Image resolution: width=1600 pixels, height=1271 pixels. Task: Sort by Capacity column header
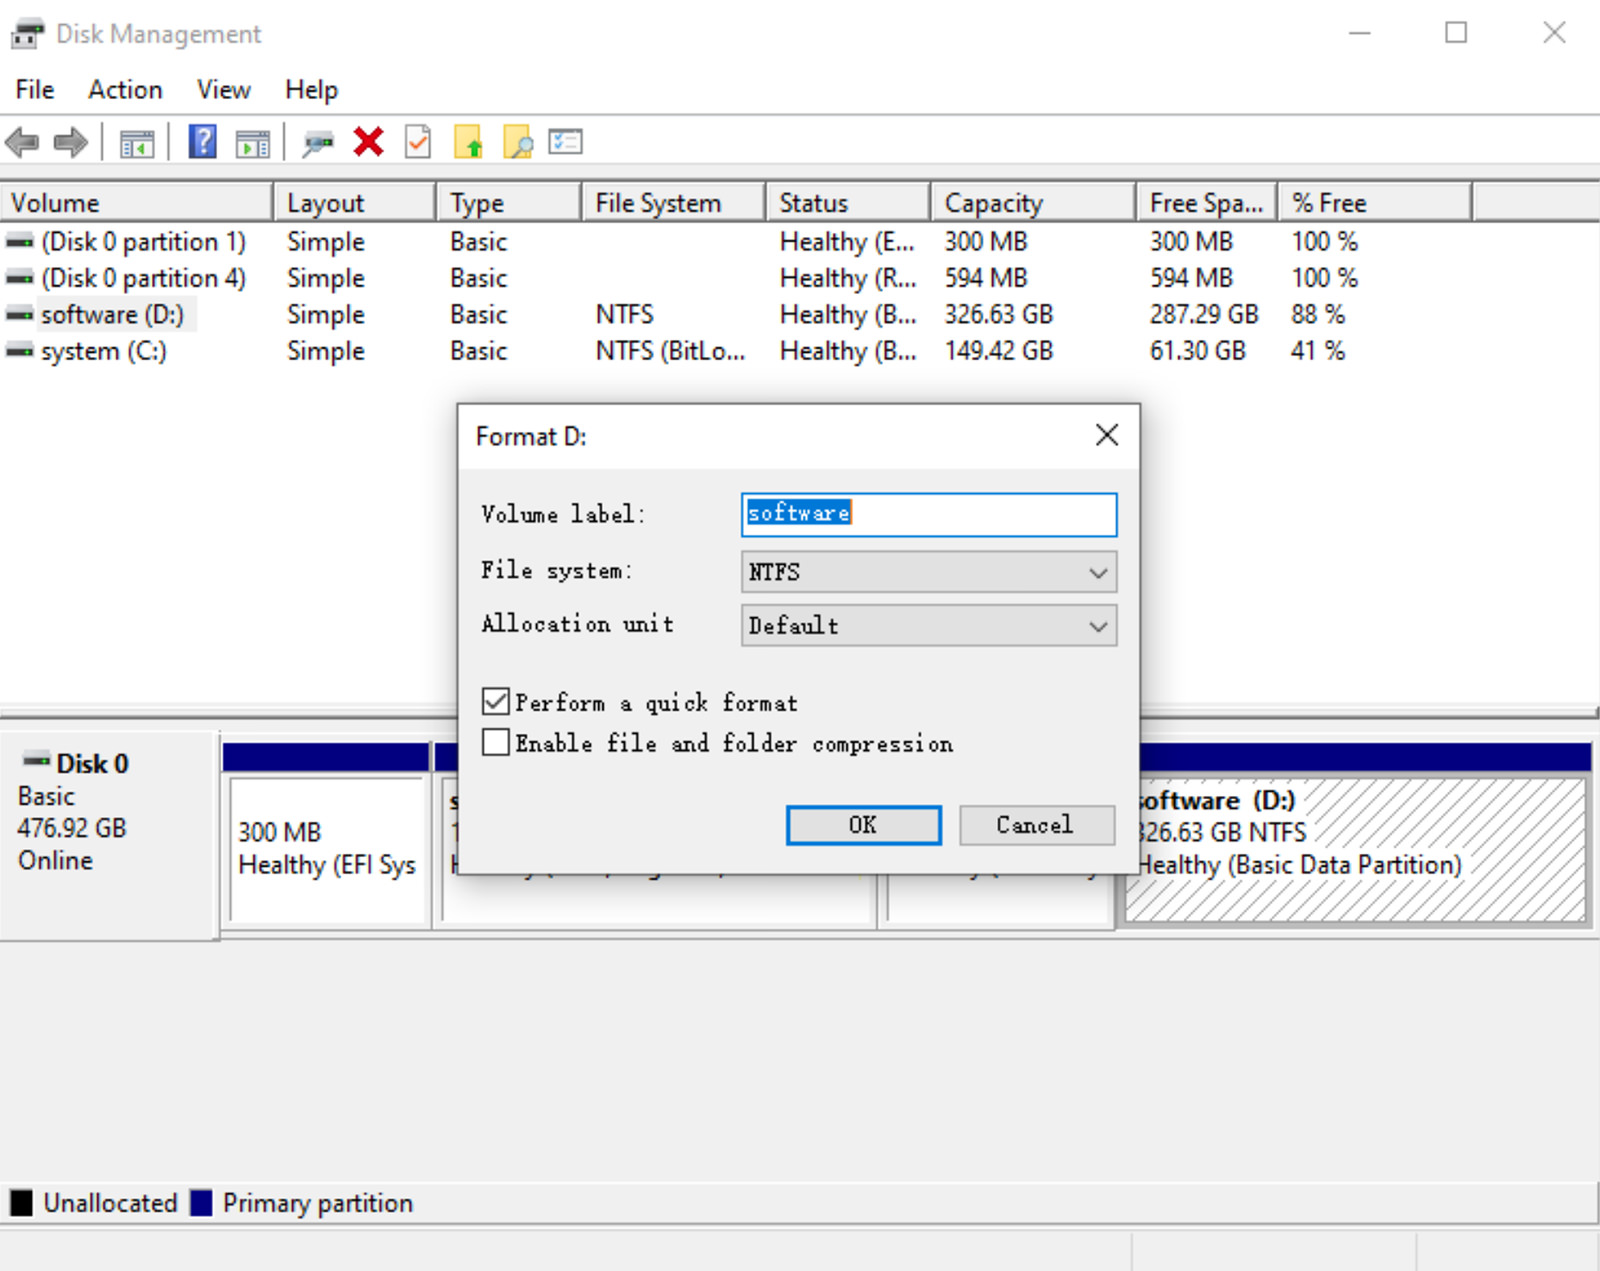[1033, 203]
